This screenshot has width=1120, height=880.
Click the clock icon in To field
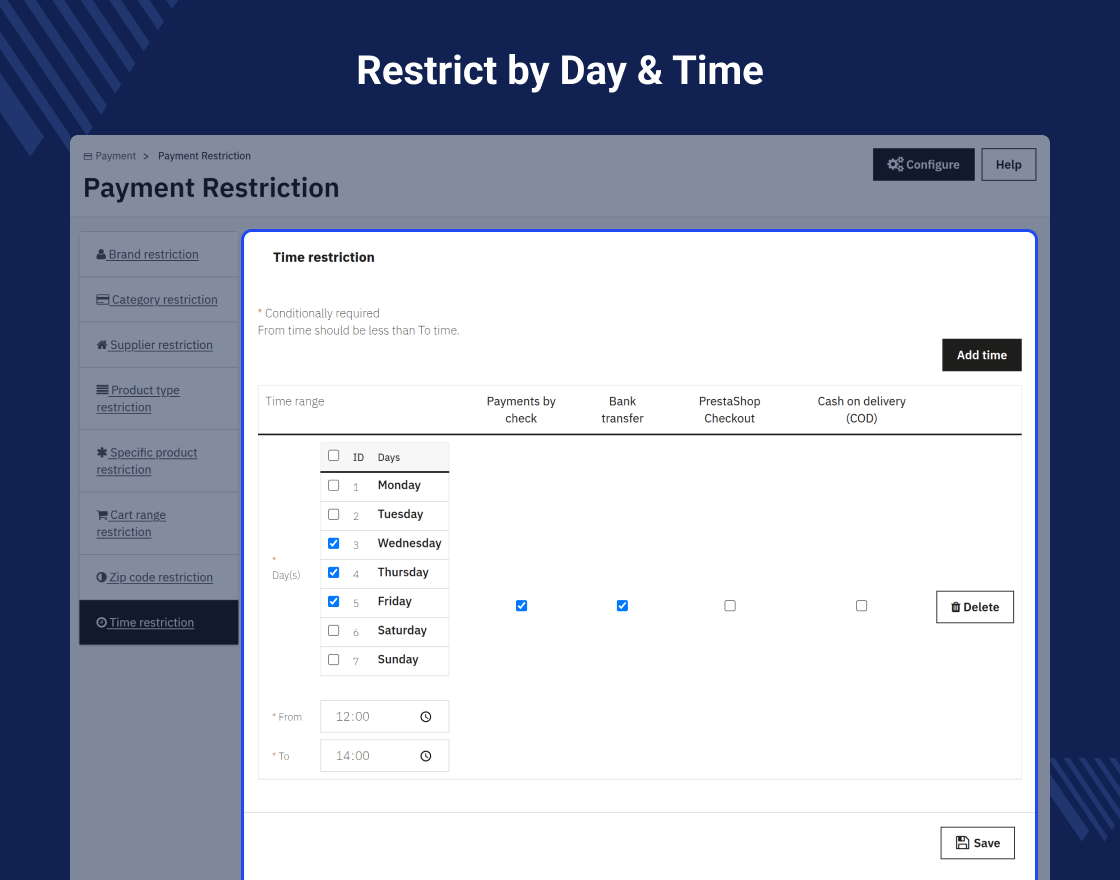click(426, 756)
